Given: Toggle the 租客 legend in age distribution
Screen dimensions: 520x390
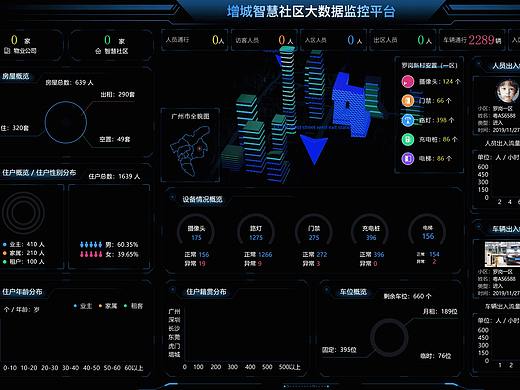Looking at the screenshot, I should click(x=133, y=306).
